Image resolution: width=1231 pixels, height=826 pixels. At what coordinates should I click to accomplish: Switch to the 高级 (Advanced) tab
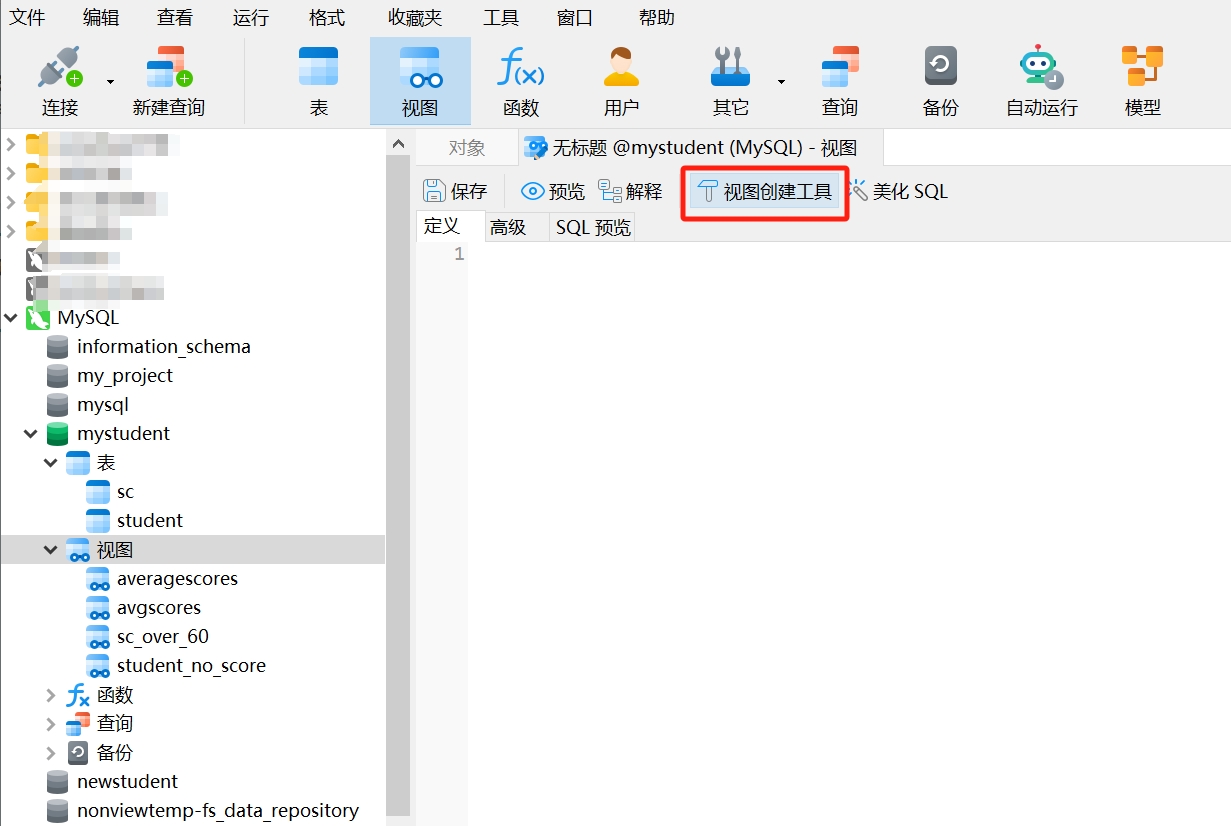pyautogui.click(x=508, y=227)
